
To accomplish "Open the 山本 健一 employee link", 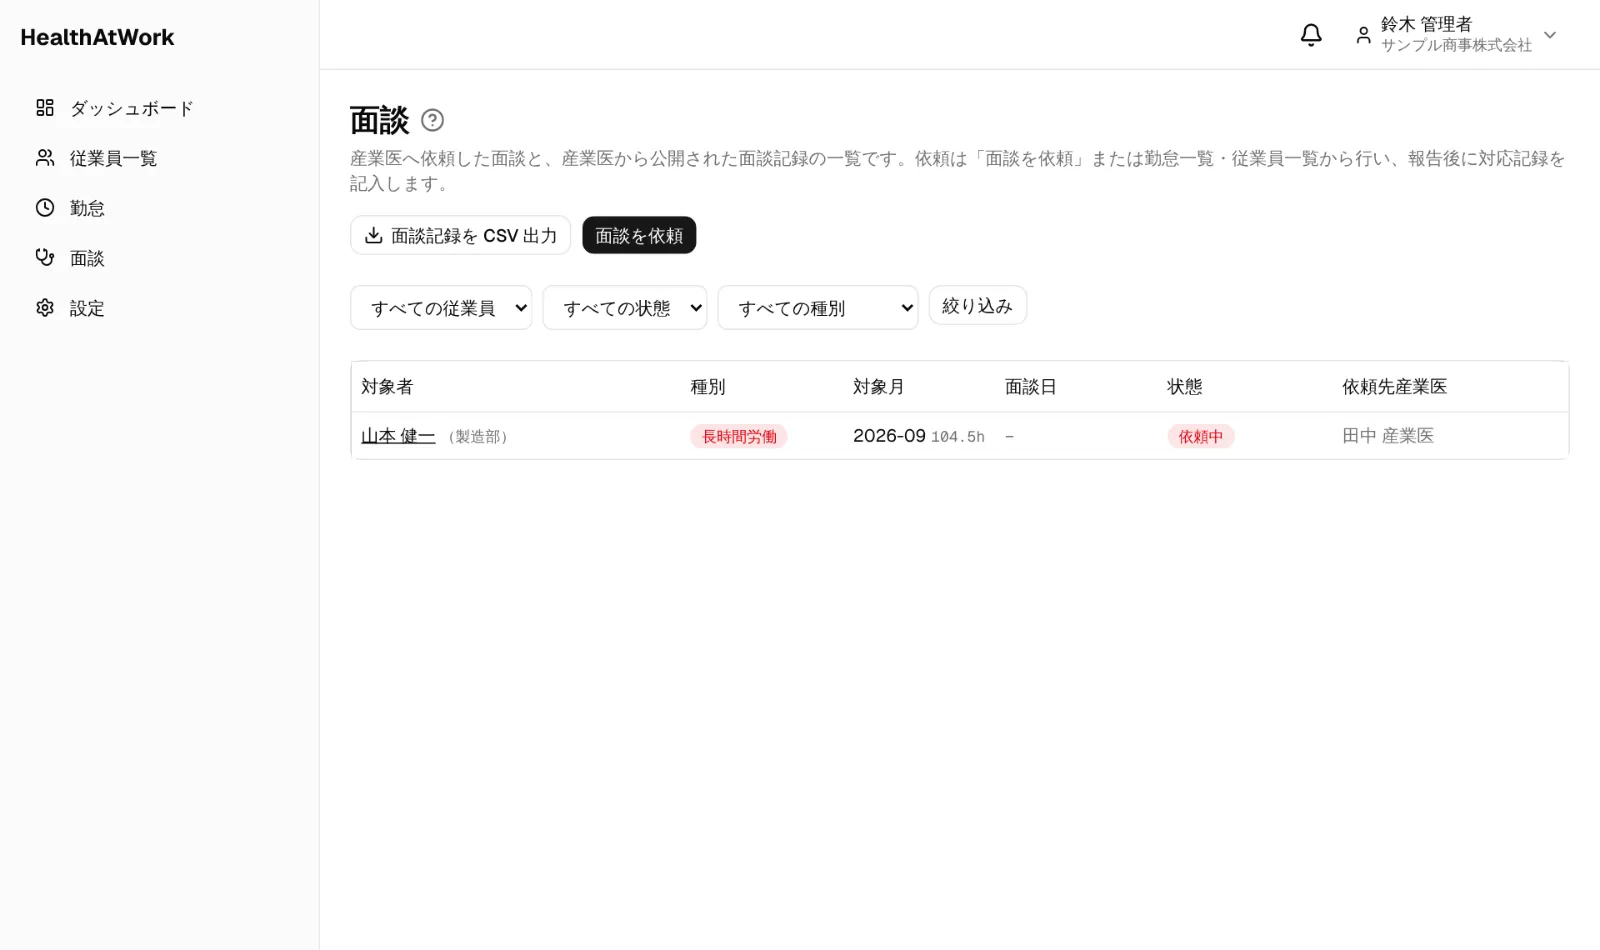I will tap(398, 436).
